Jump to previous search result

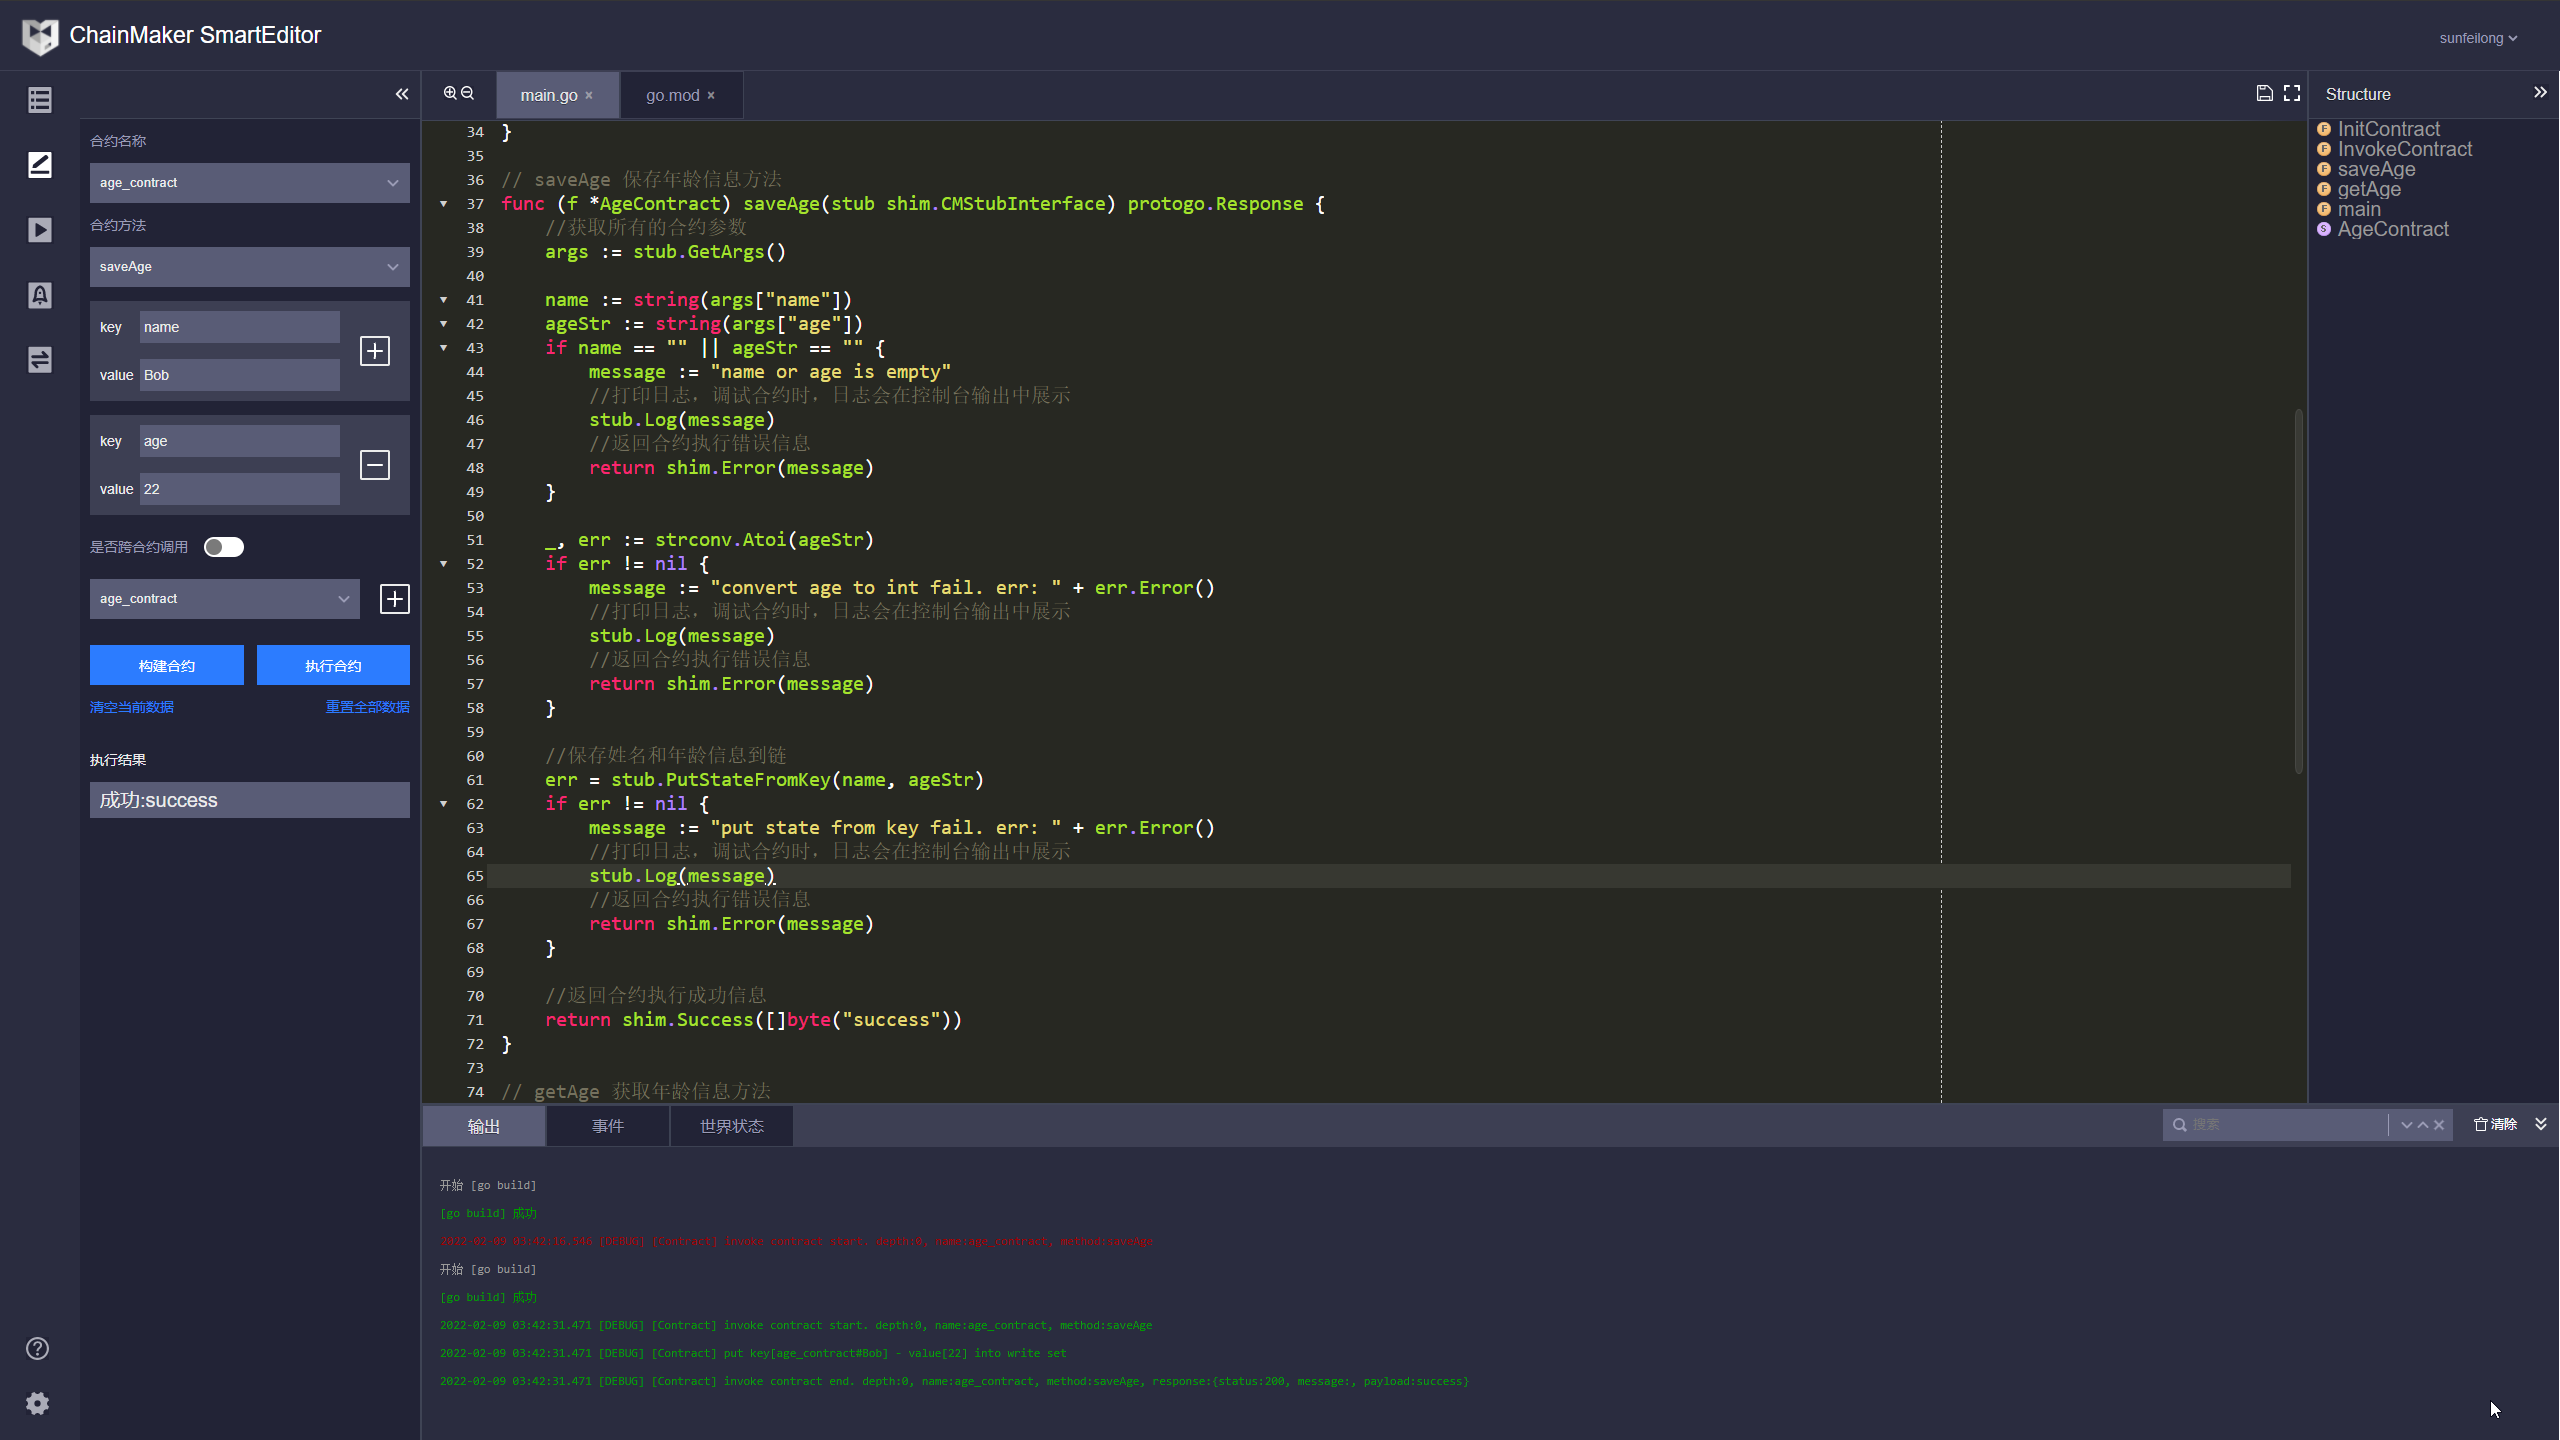point(2423,1125)
